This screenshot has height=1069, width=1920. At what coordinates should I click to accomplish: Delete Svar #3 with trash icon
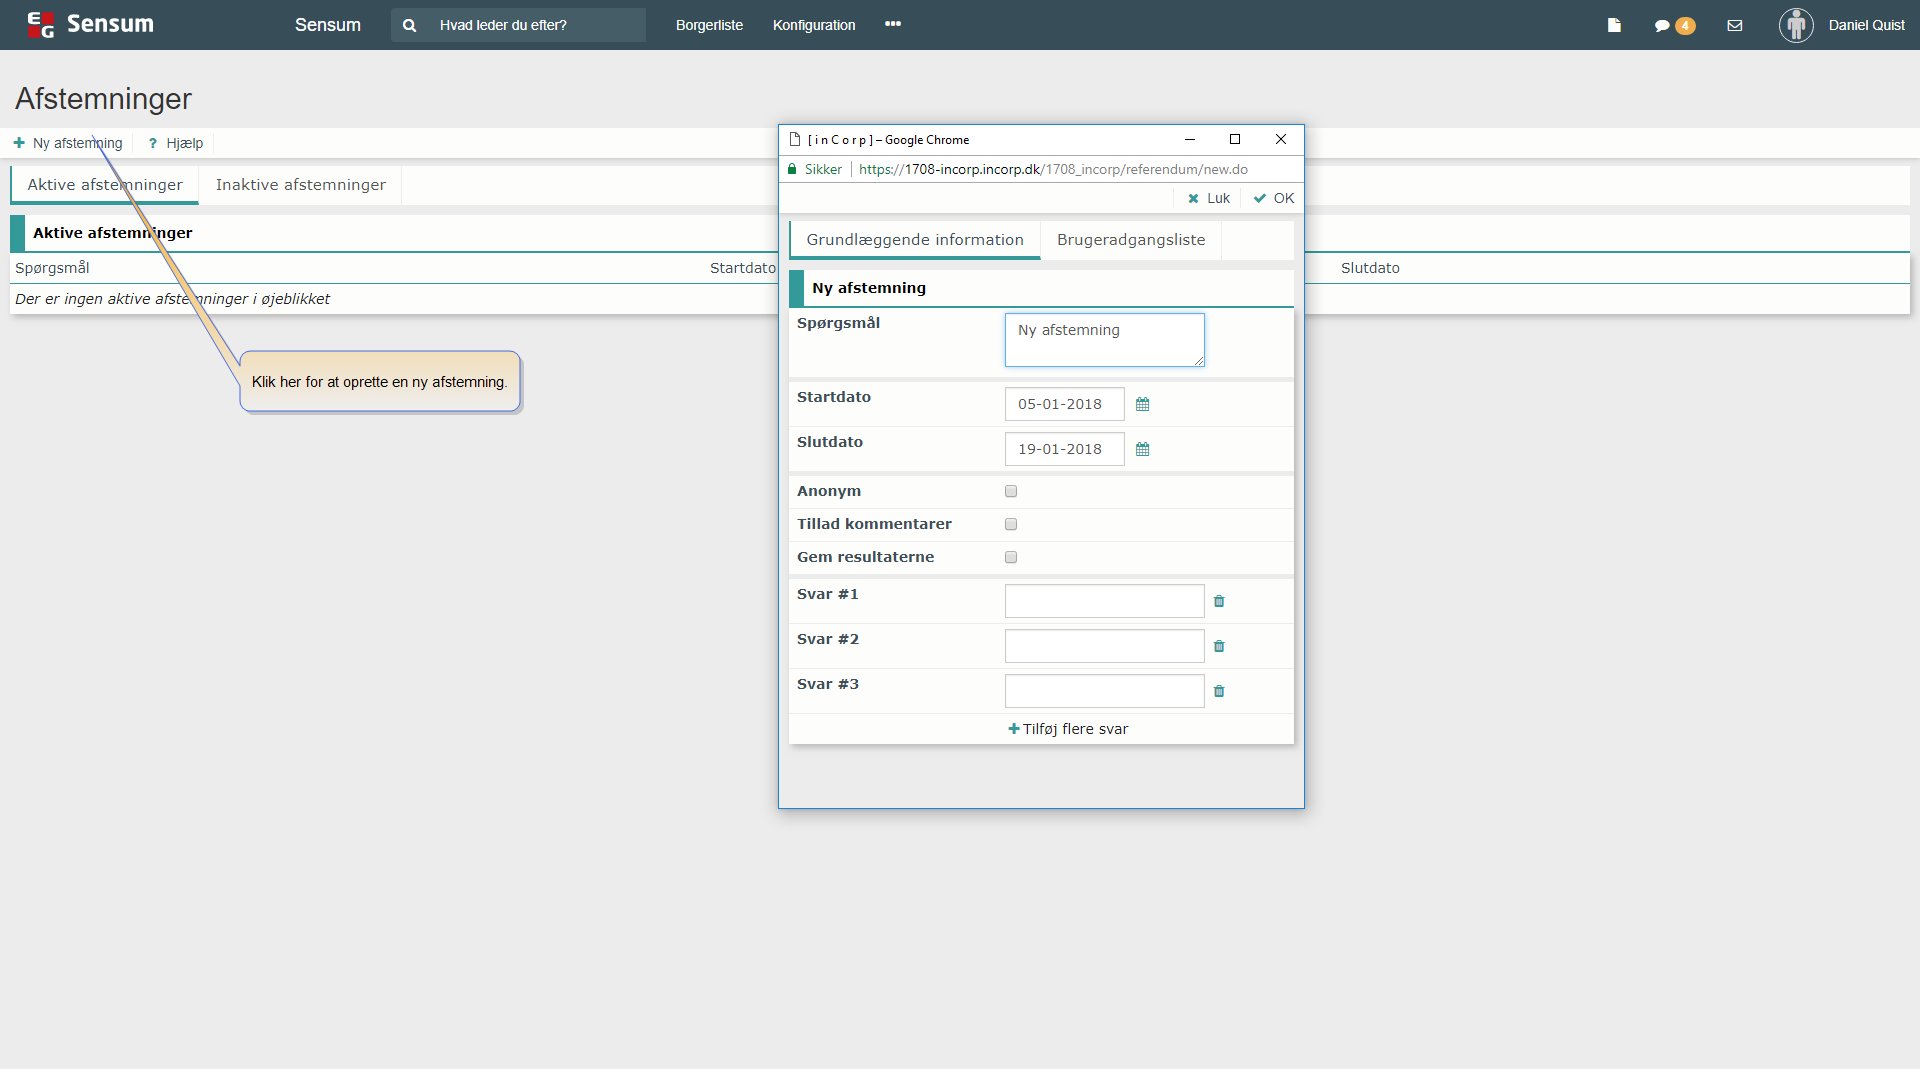(x=1219, y=691)
